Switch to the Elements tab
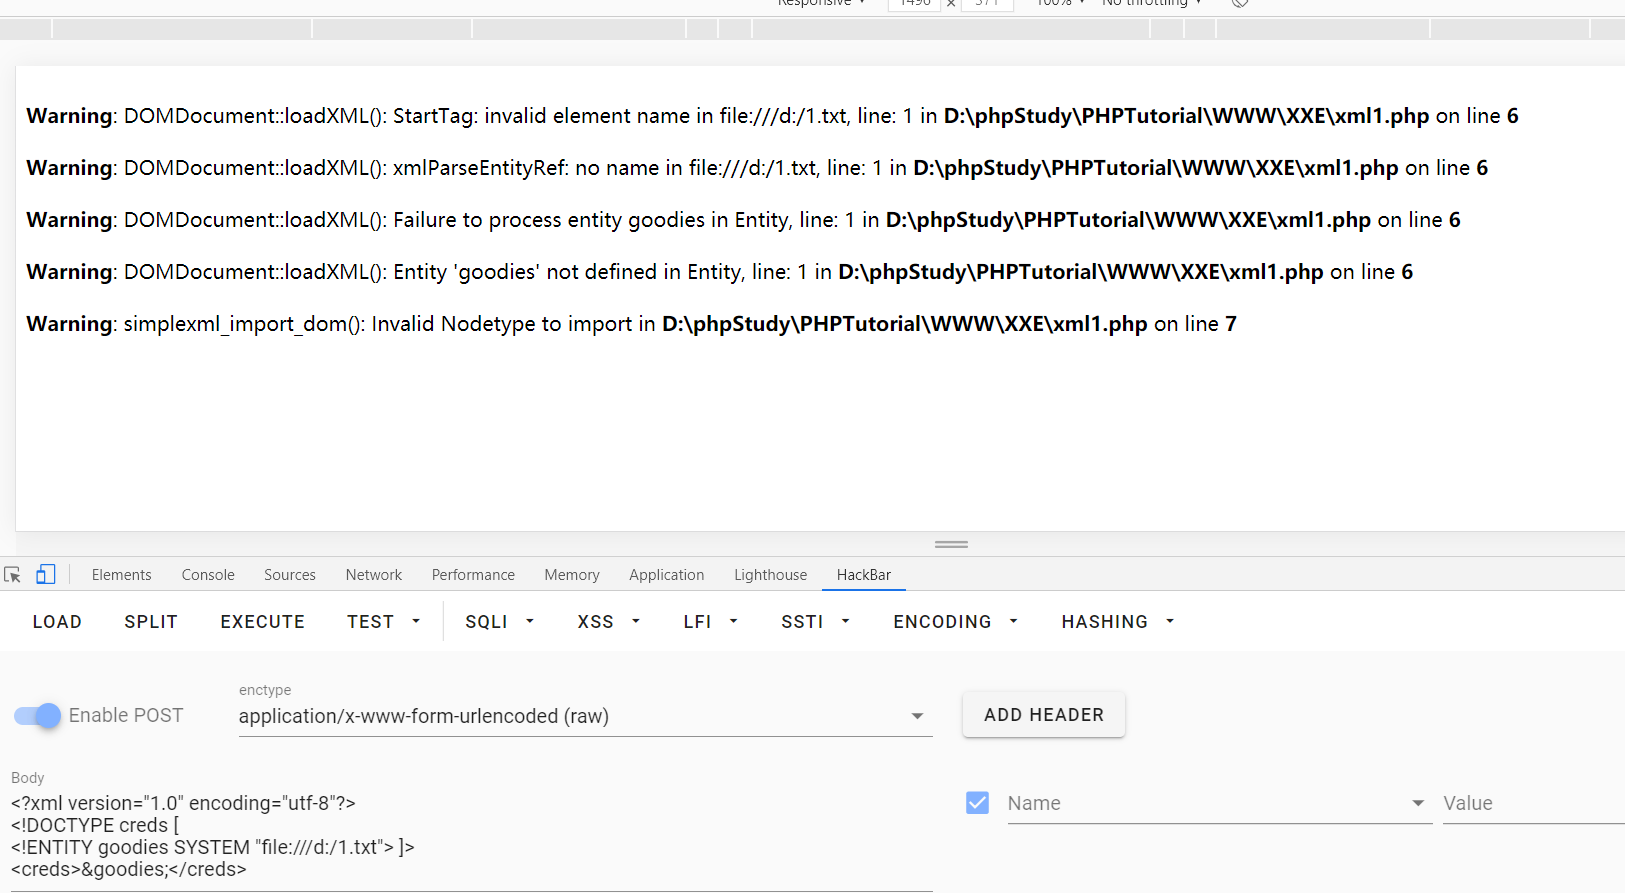Screen dimensions: 1625x893 122,575
